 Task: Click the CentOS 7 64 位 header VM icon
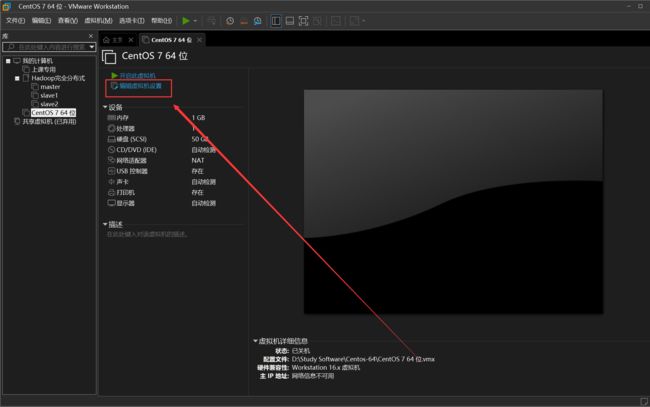109,57
